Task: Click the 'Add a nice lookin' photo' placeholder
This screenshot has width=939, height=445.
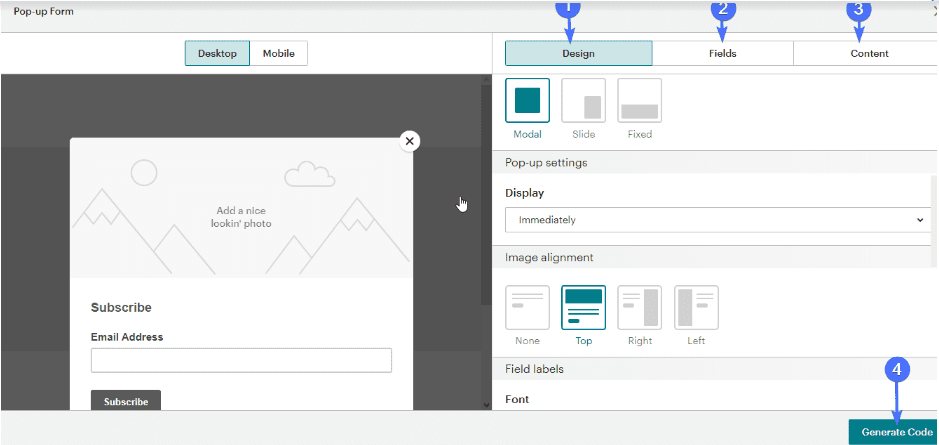Action: [241, 217]
